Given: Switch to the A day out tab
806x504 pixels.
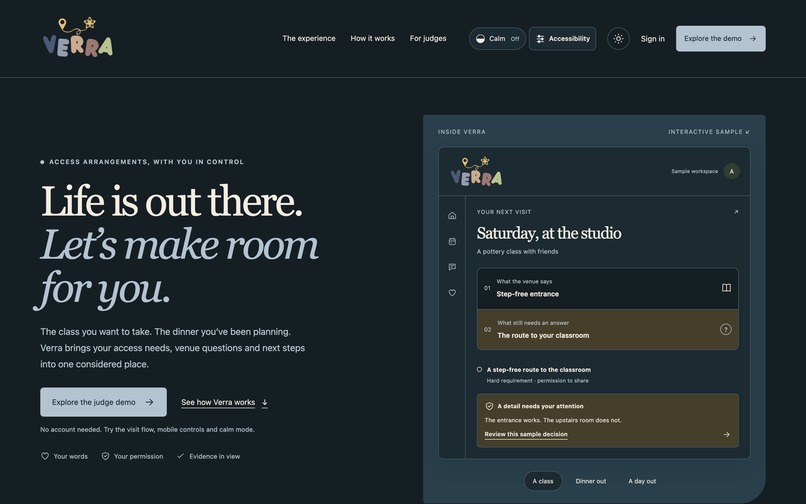Looking at the screenshot, I should coord(642,481).
